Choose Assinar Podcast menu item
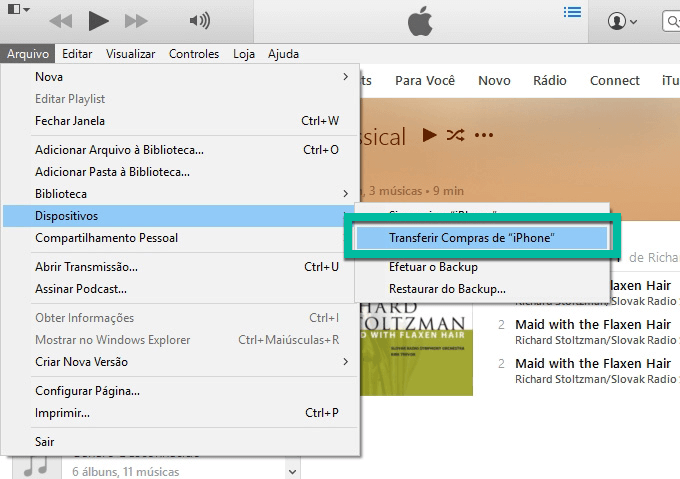The height and width of the screenshot is (479, 680). click(181, 289)
